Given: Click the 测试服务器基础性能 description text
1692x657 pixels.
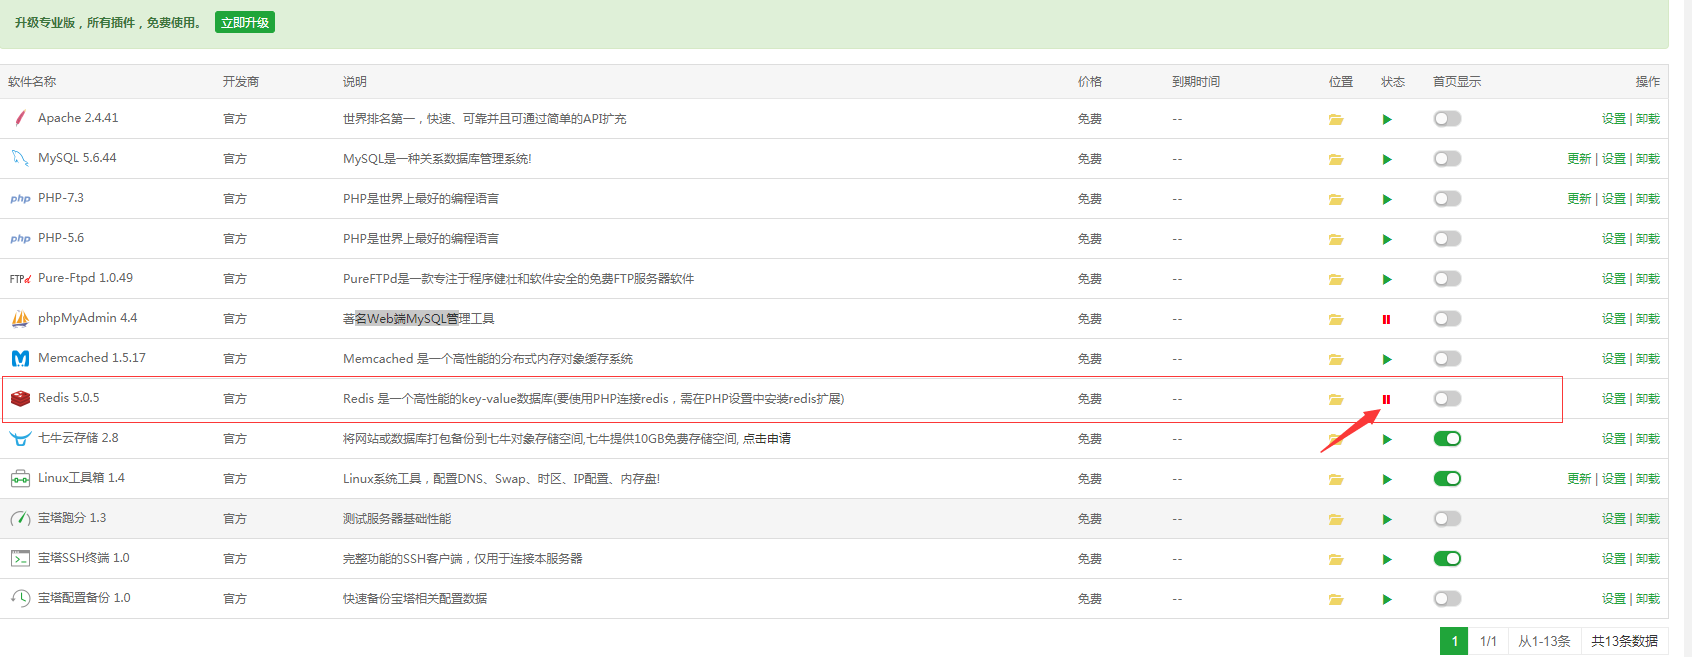Looking at the screenshot, I should pos(397,519).
